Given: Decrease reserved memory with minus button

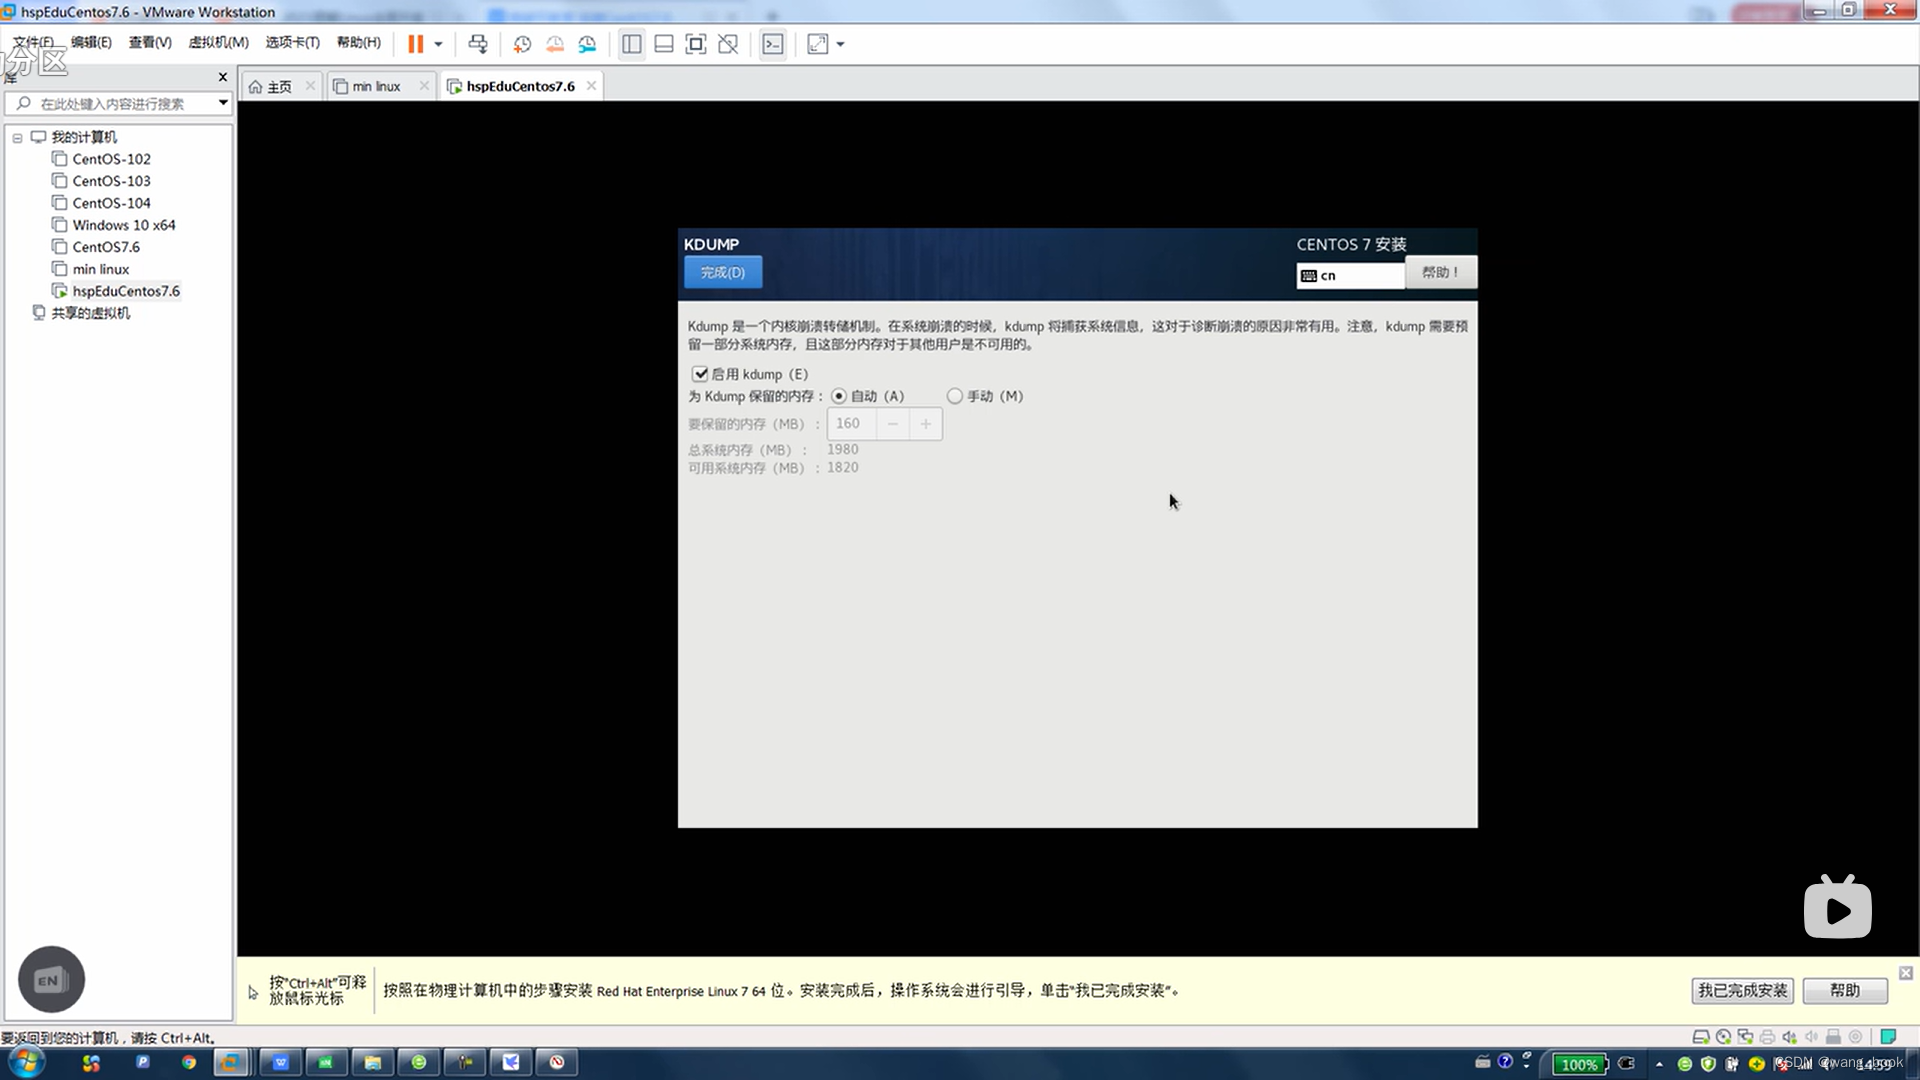Looking at the screenshot, I should [892, 424].
